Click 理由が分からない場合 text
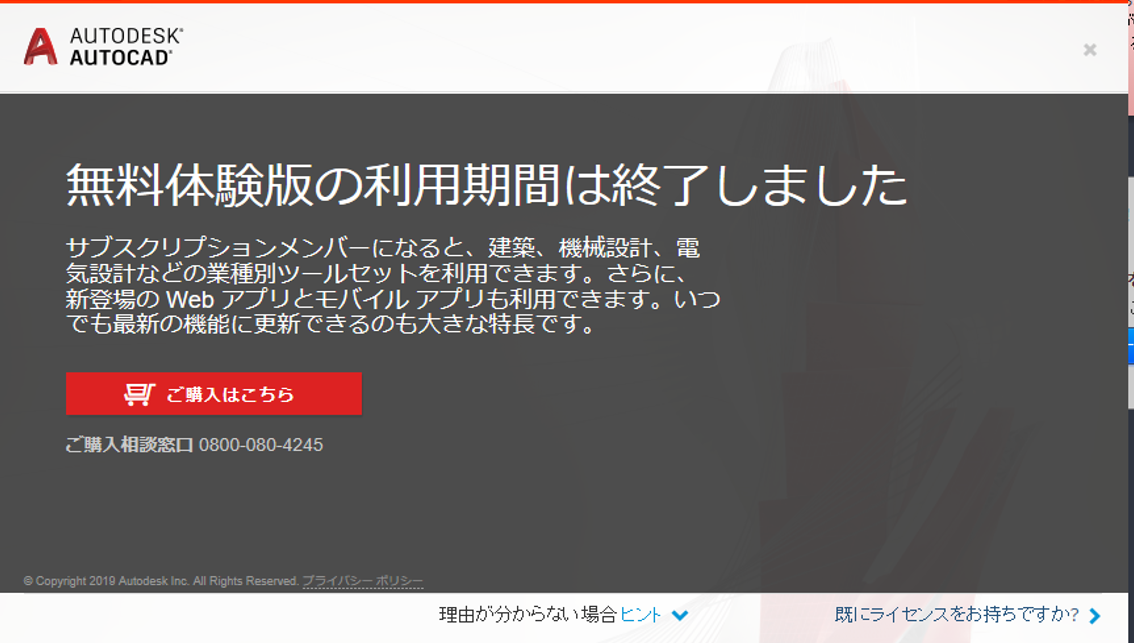Screen dimensions: 1134x643 pos(528,615)
